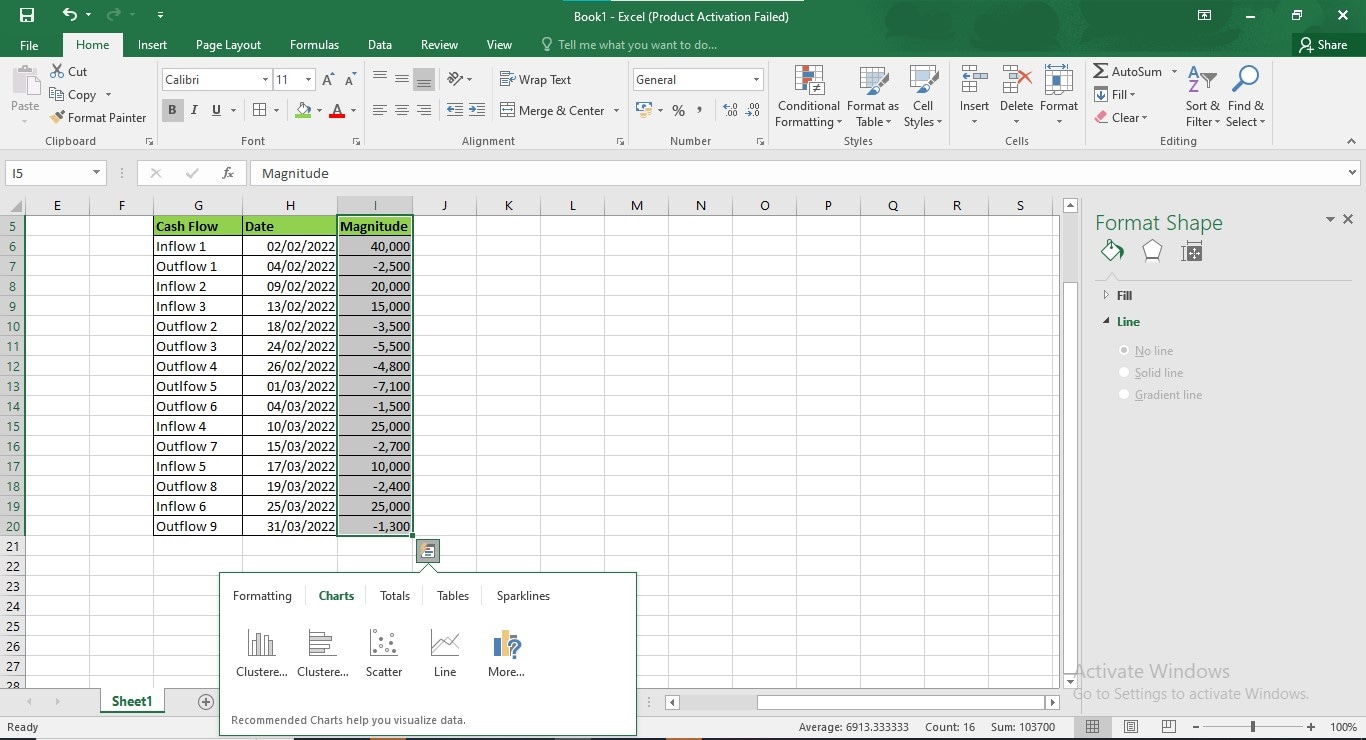This screenshot has height=740, width=1366.
Task: Click the Copy button
Action: click(x=73, y=95)
